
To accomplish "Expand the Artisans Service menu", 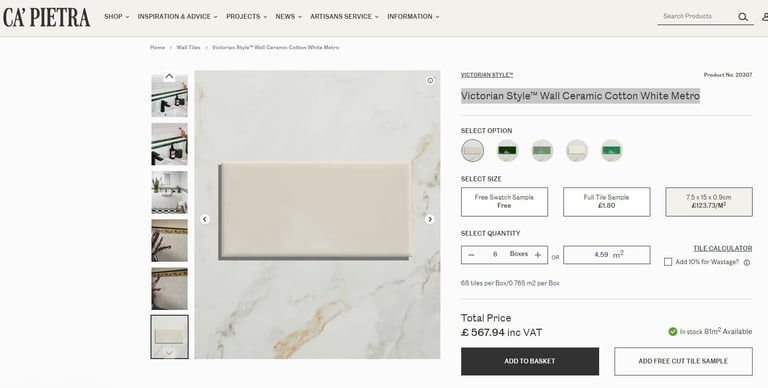I will [344, 17].
